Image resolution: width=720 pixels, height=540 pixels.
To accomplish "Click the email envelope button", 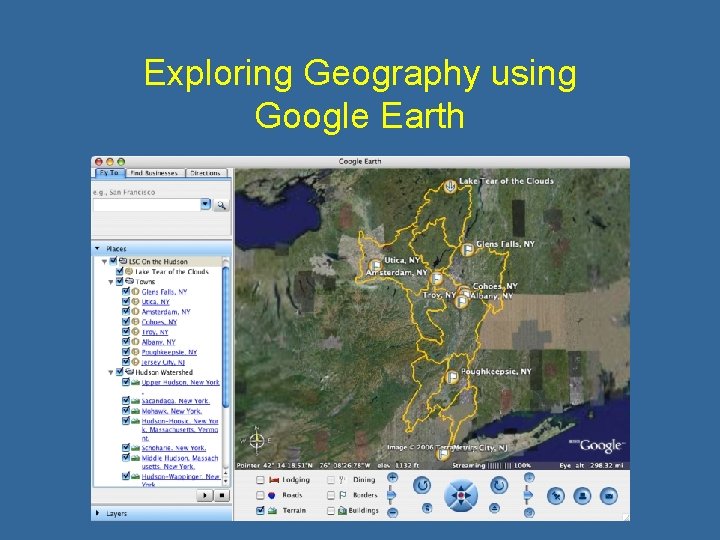I will coord(609,496).
